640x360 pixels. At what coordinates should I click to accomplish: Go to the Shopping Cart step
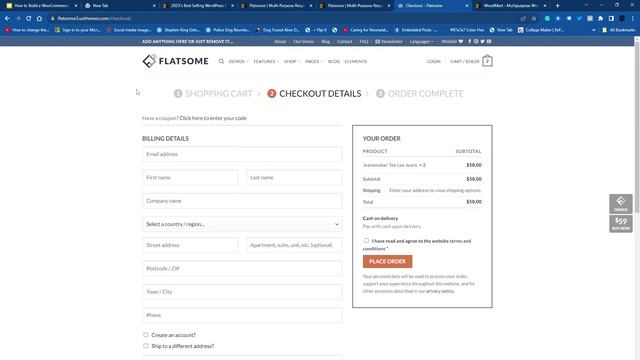(x=213, y=93)
